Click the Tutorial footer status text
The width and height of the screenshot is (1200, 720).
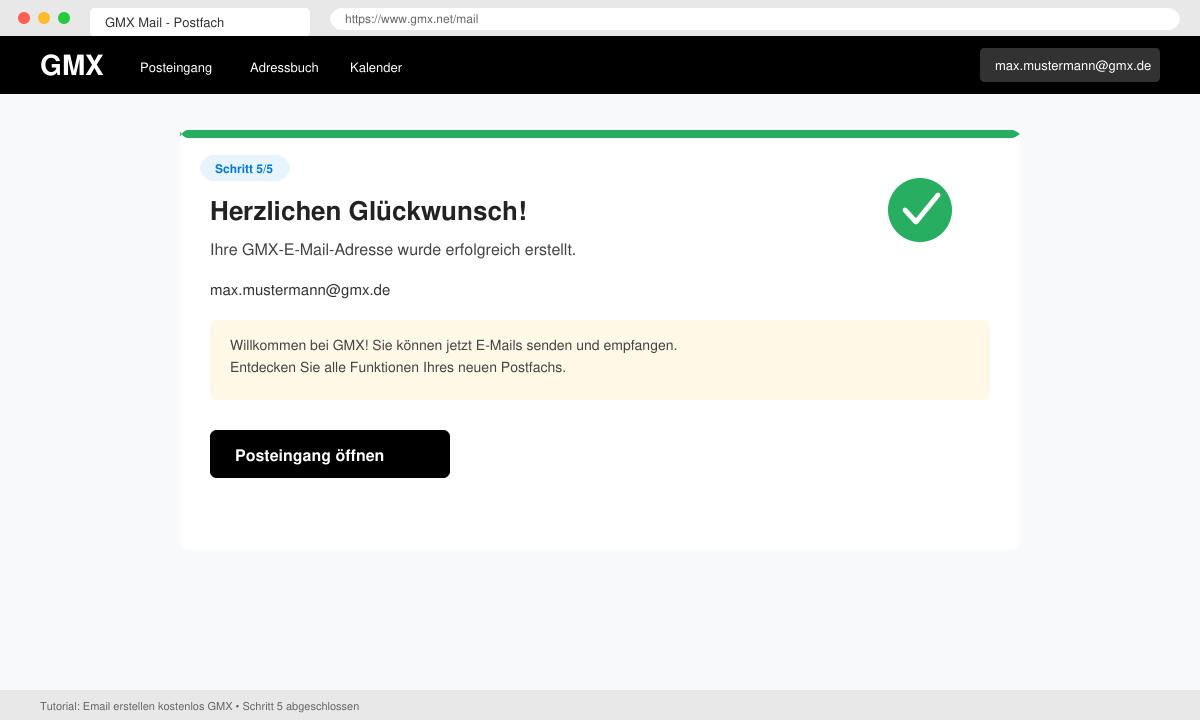click(199, 706)
